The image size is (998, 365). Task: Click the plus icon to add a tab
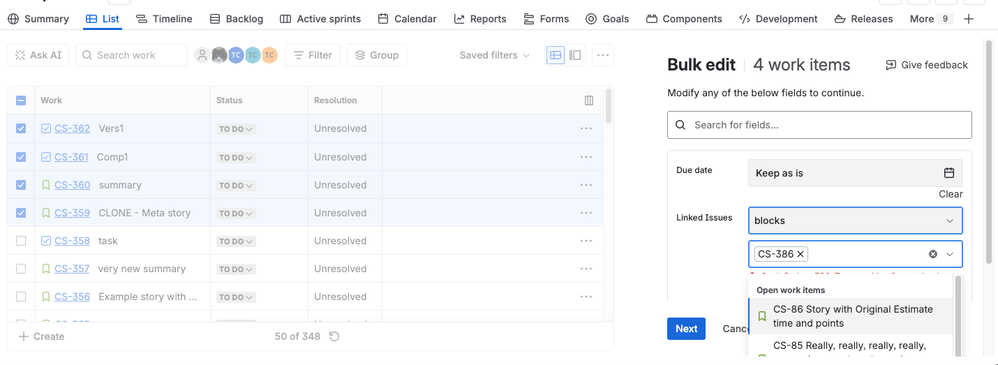tap(969, 19)
